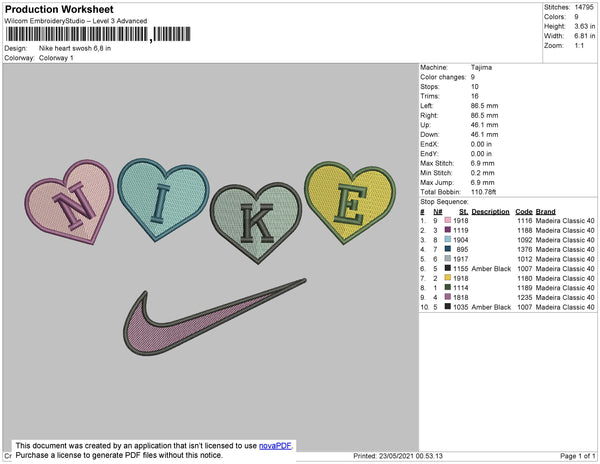Click the 'Description' column header
Screen dimensions: 600x464
(491, 212)
